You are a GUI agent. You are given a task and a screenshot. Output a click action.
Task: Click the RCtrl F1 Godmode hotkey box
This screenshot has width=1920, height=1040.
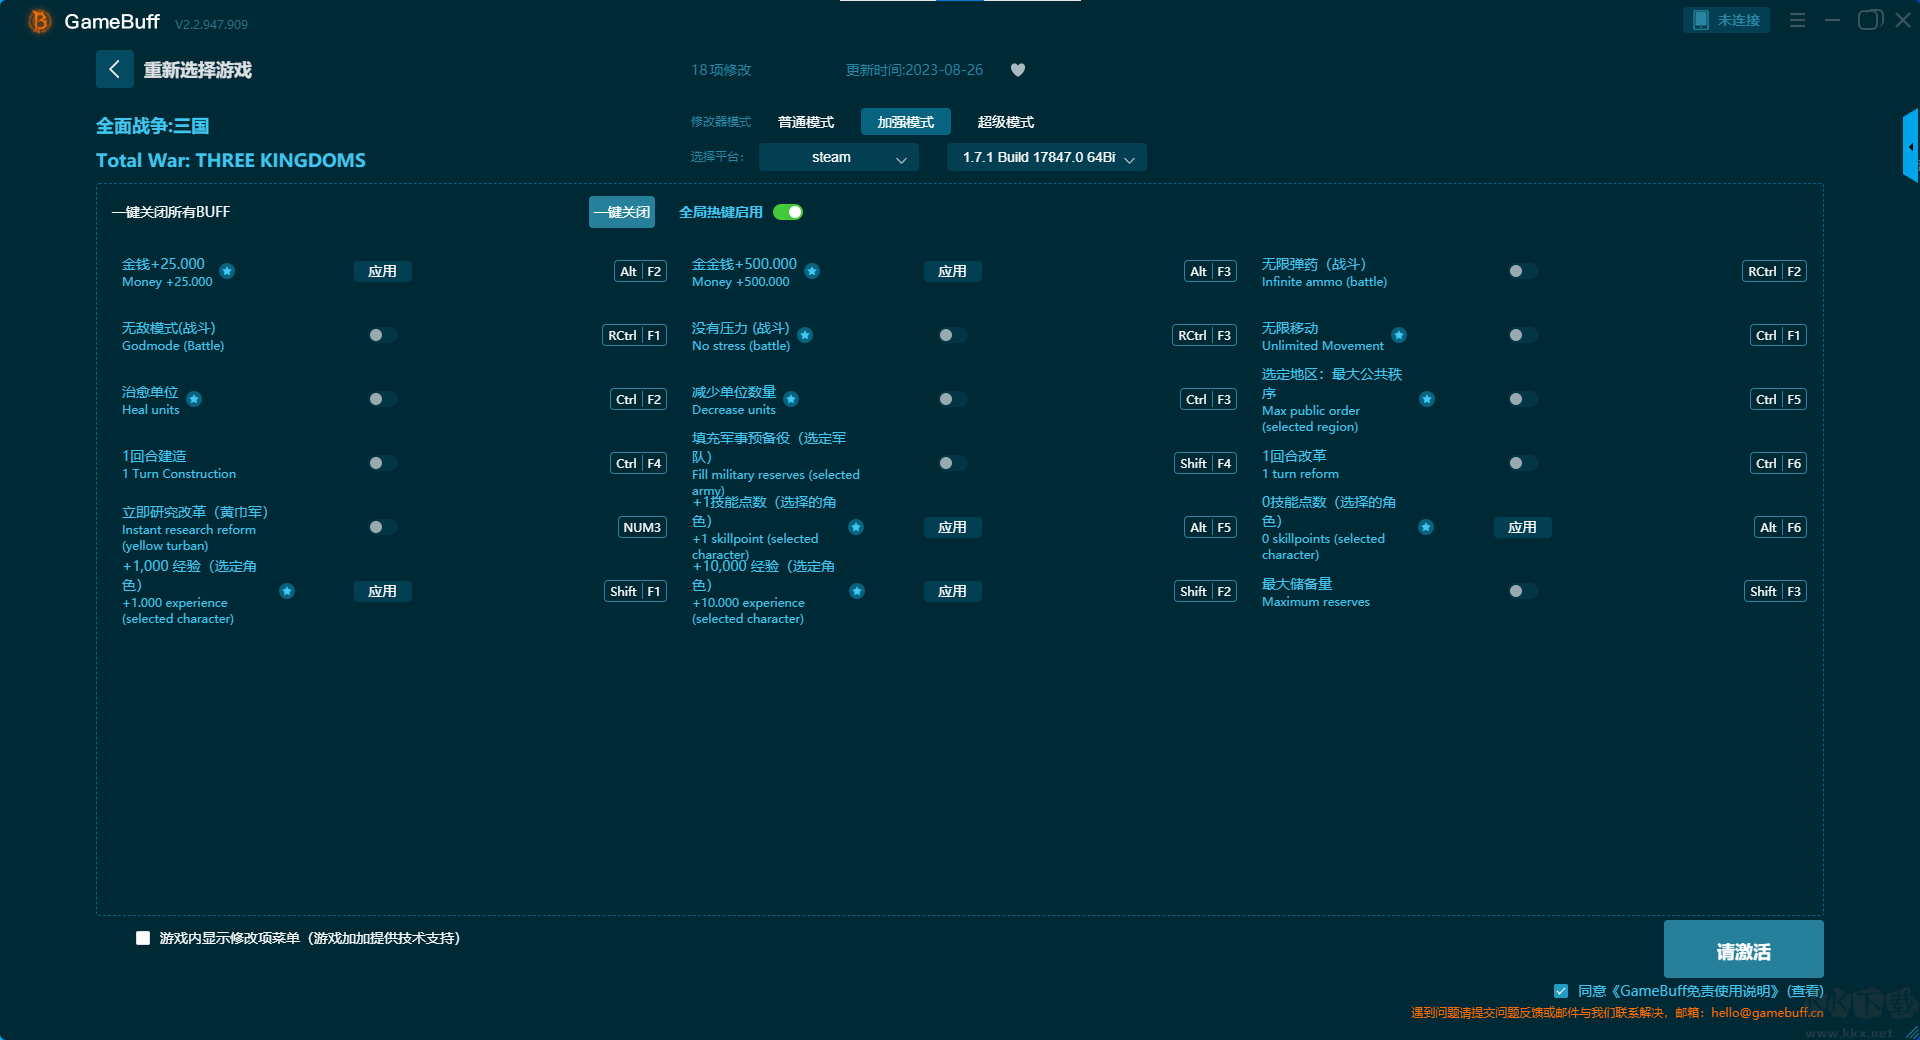[634, 335]
